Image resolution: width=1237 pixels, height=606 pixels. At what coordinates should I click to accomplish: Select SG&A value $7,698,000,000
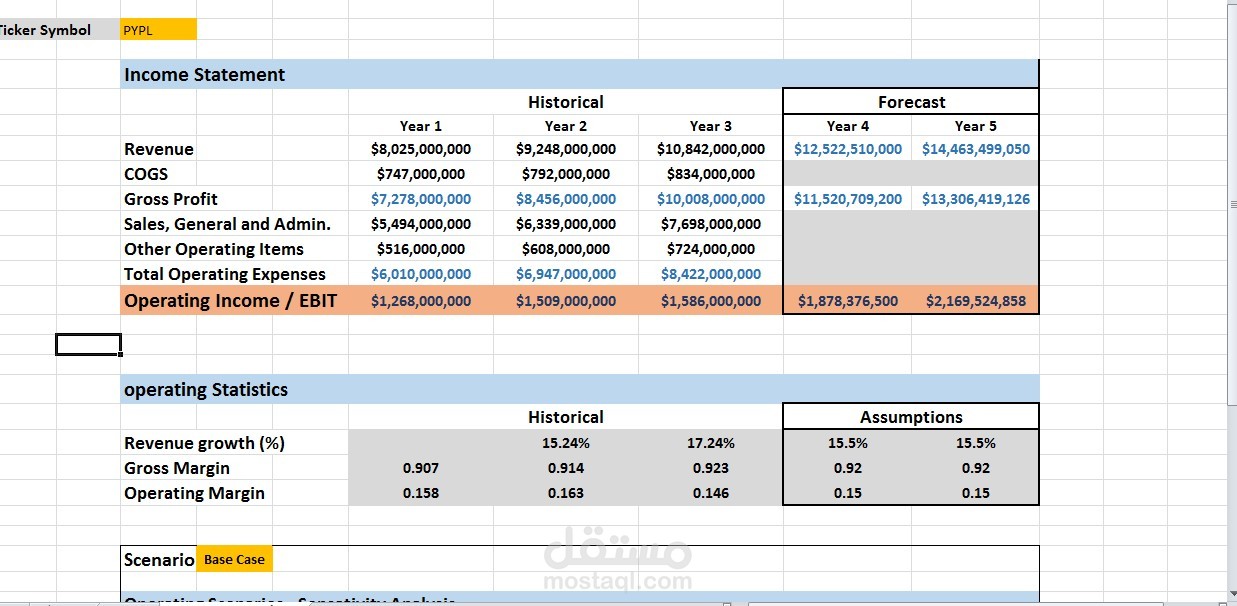(711, 224)
